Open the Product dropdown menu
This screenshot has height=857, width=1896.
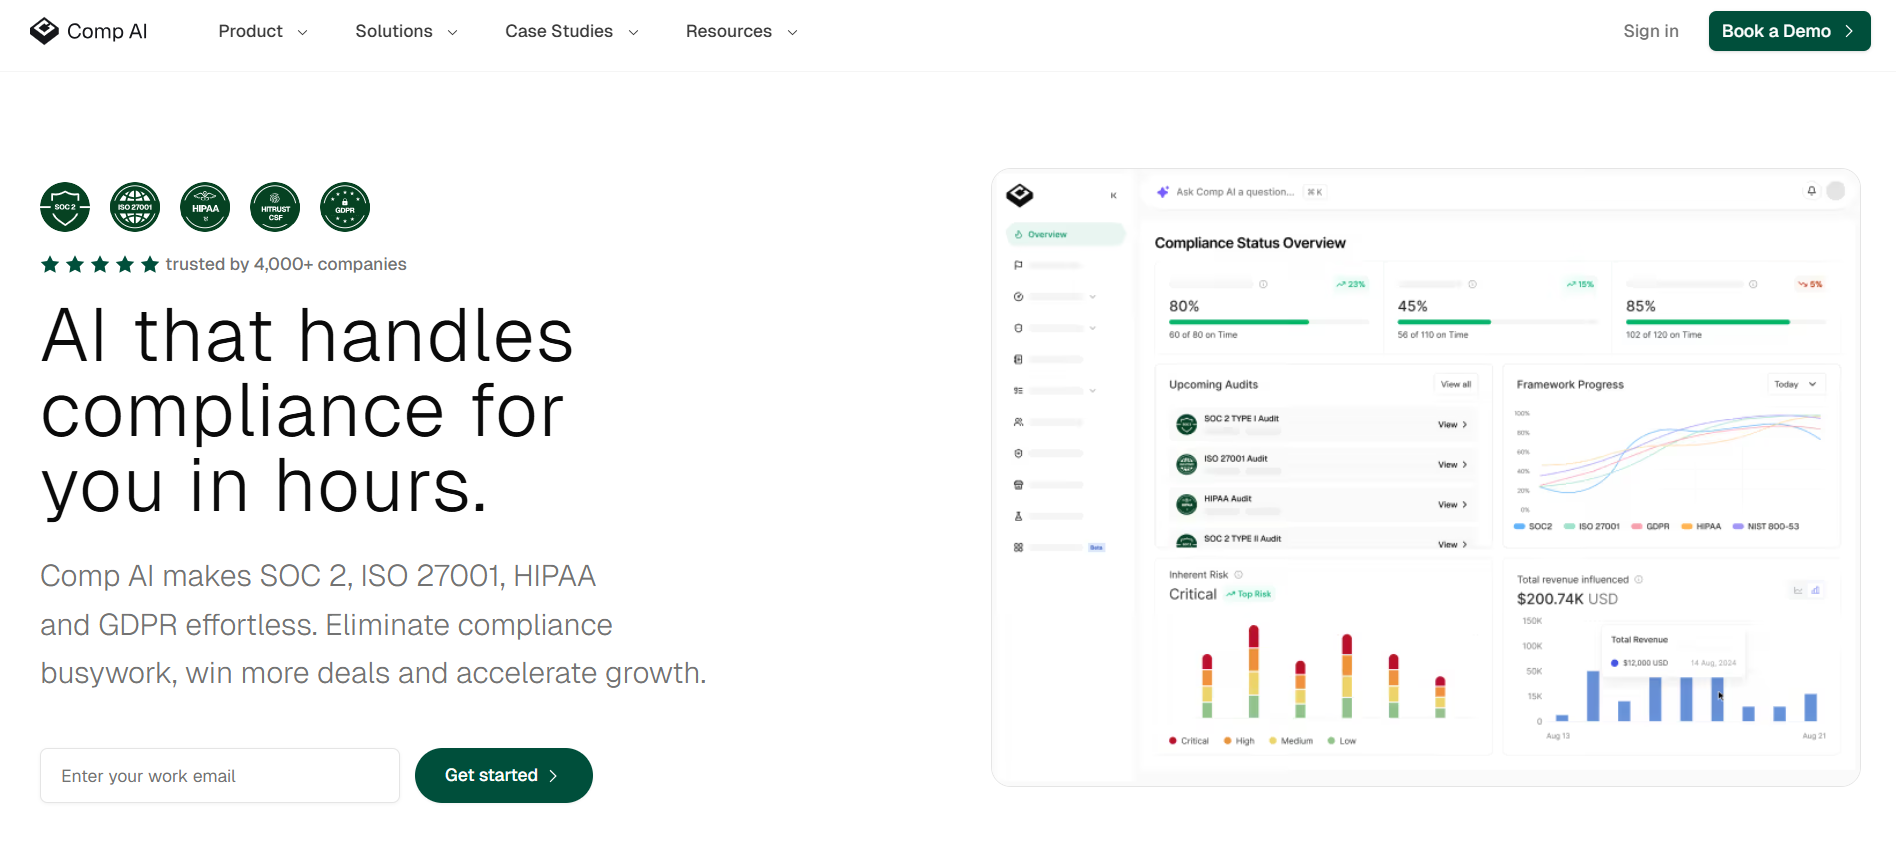(x=263, y=31)
